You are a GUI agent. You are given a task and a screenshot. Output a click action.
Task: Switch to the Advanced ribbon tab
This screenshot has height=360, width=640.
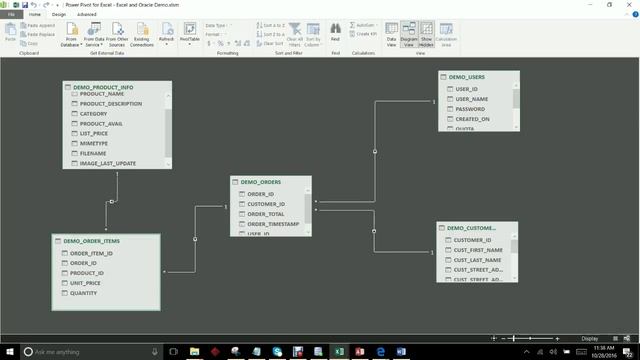click(87, 14)
